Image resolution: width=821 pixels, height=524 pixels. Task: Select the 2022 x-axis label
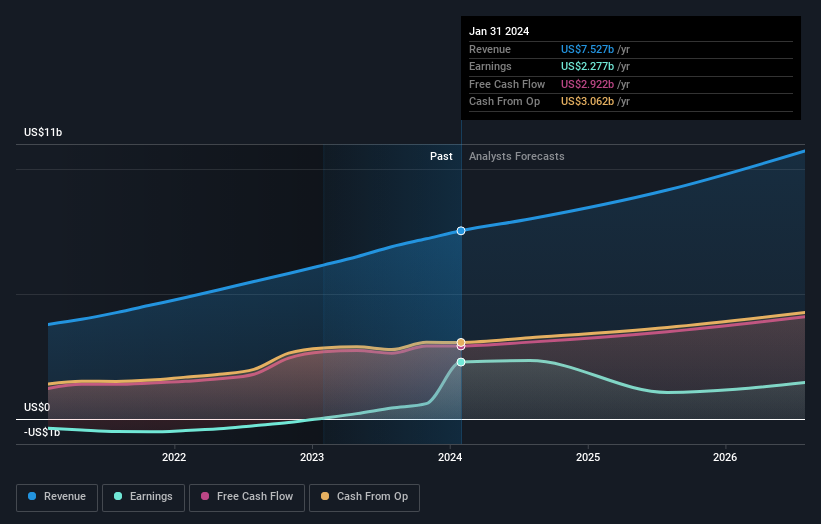(174, 457)
